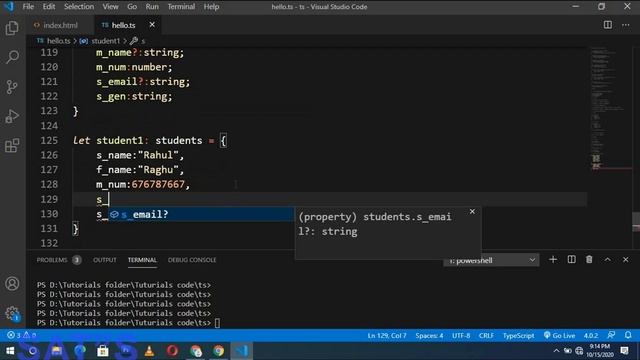The image size is (640, 360).
Task: Open the Accounts menu icon
Action: [x=12, y=284]
